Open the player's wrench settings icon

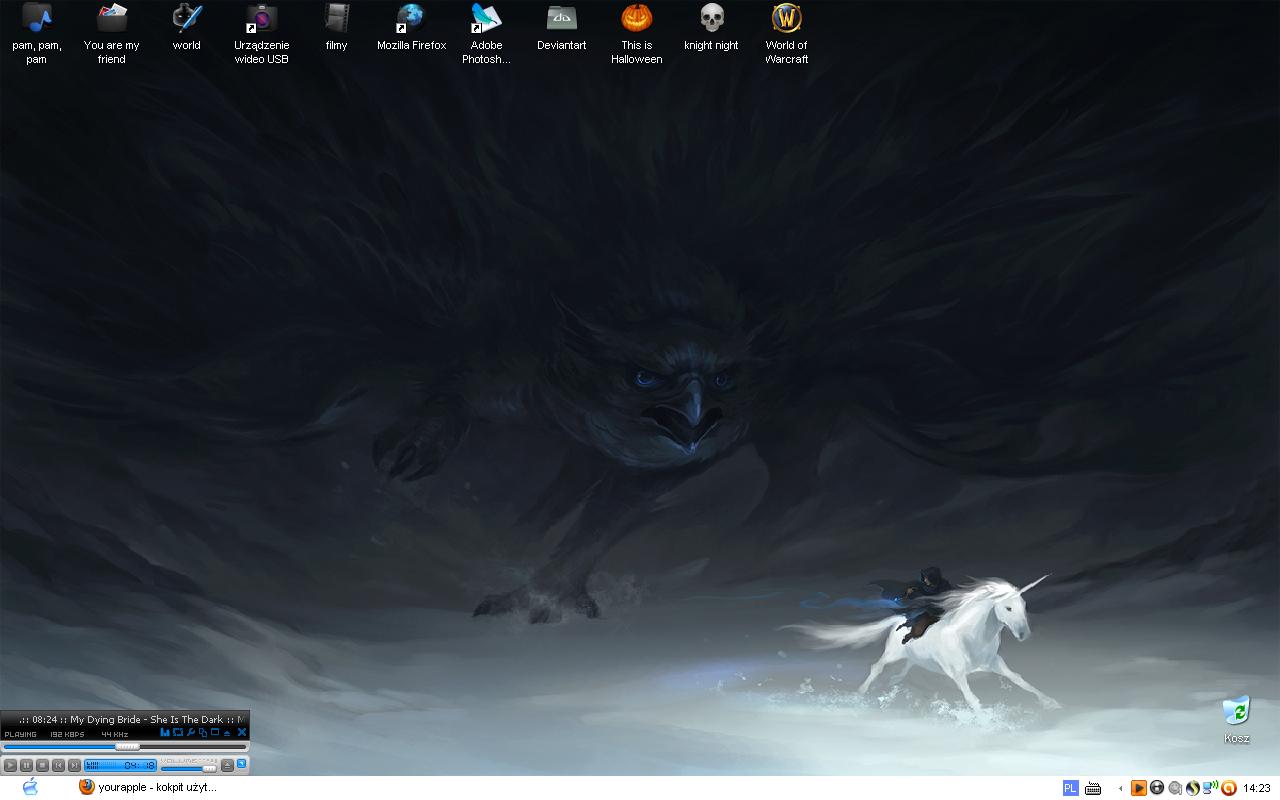click(190, 732)
